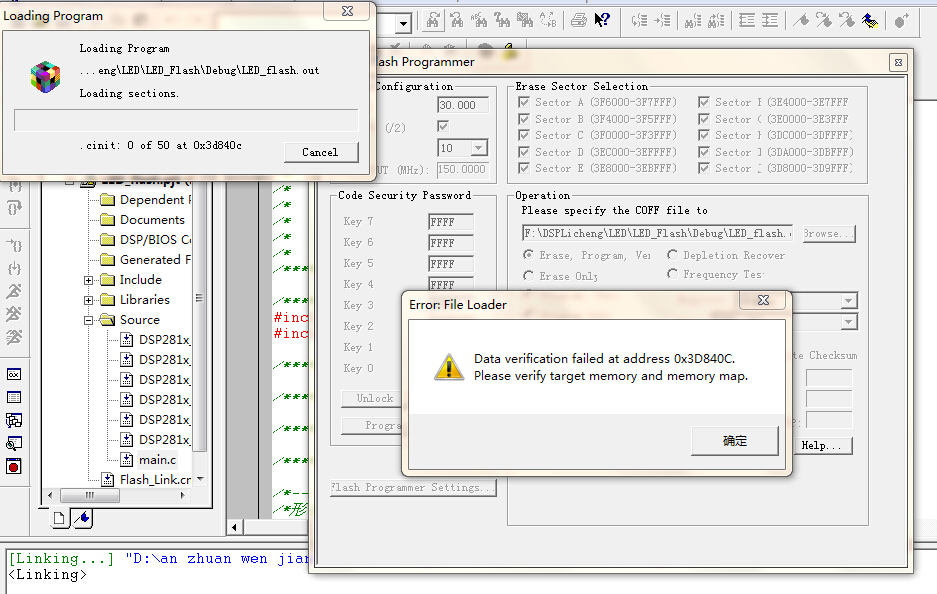Open the lower dropdown beside the error dialog
Image resolution: width=937 pixels, height=594 pixels.
[849, 322]
